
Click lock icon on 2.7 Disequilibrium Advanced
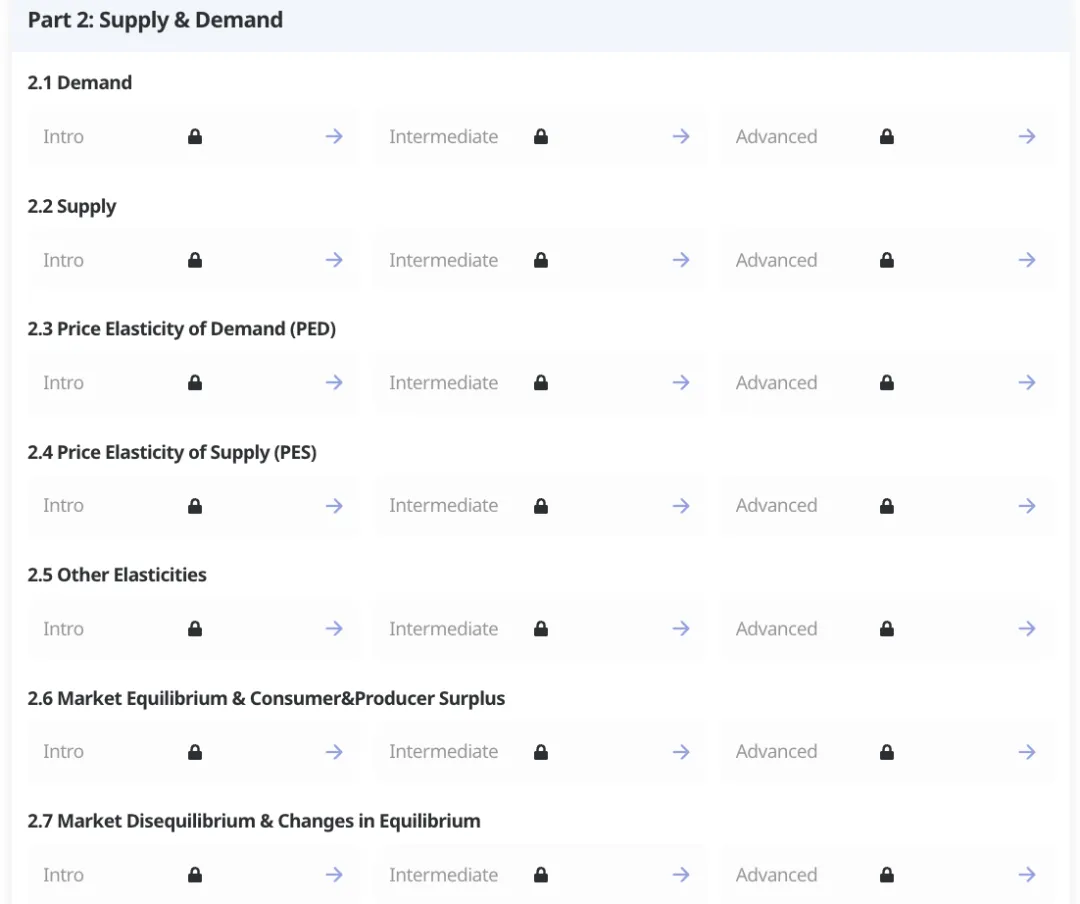tap(887, 875)
